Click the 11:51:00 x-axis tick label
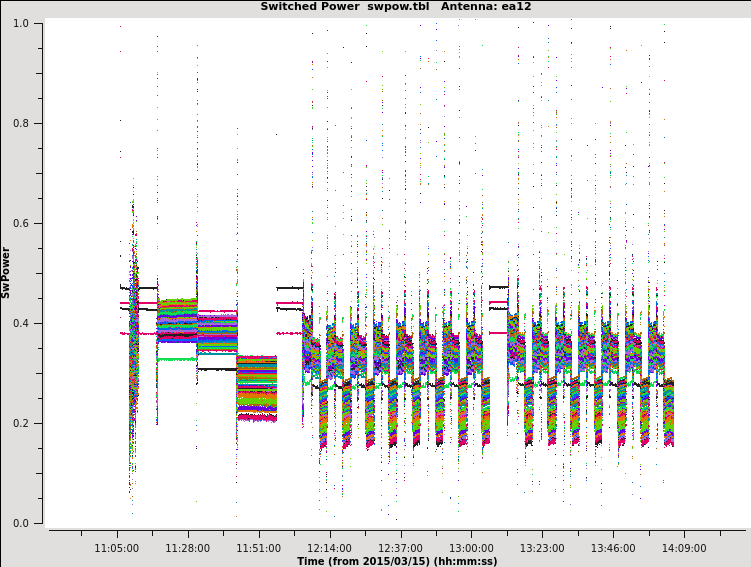This screenshot has width=751, height=567. click(258, 548)
